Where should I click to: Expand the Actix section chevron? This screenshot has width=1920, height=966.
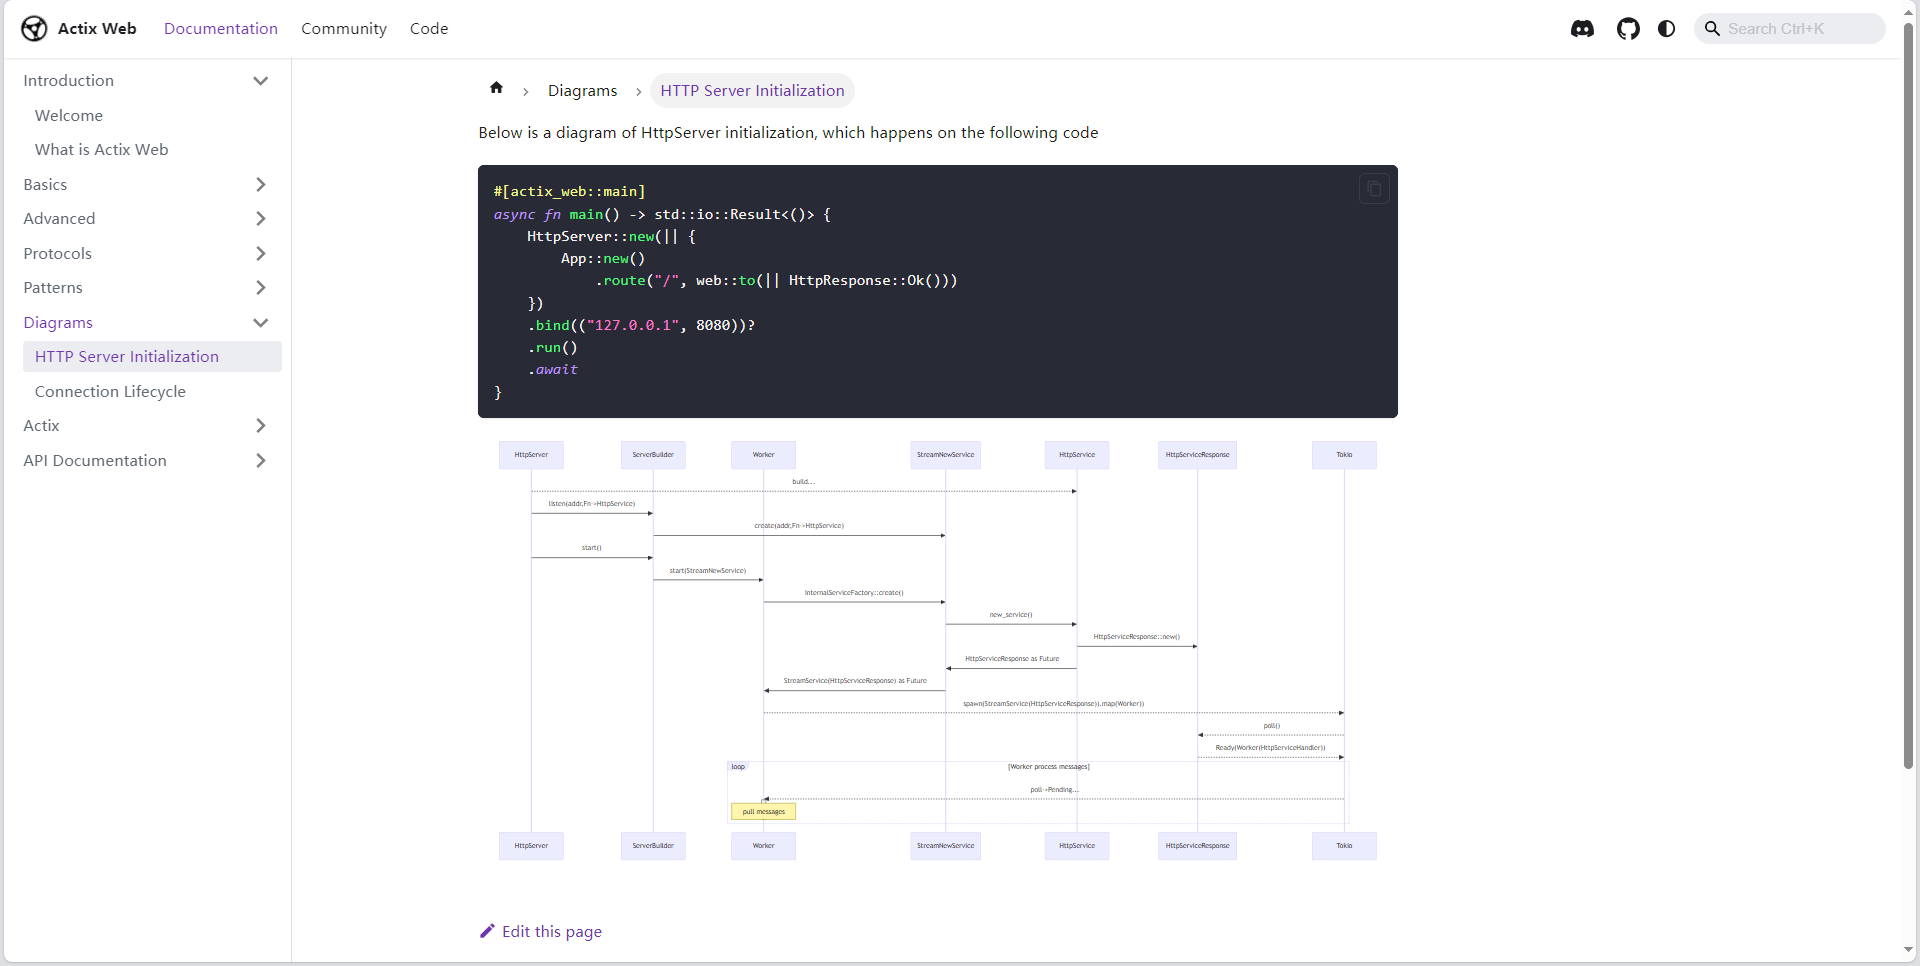[x=261, y=426]
